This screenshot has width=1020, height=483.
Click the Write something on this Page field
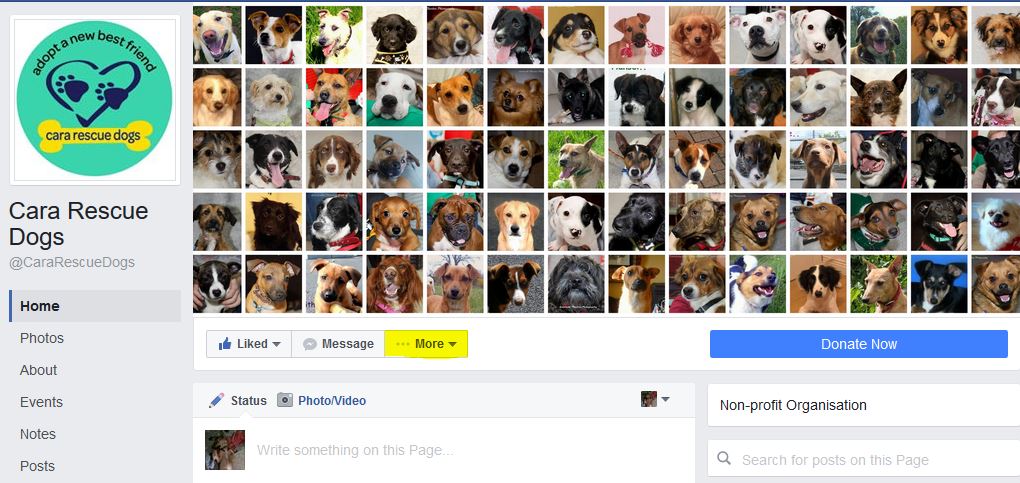[x=355, y=450]
